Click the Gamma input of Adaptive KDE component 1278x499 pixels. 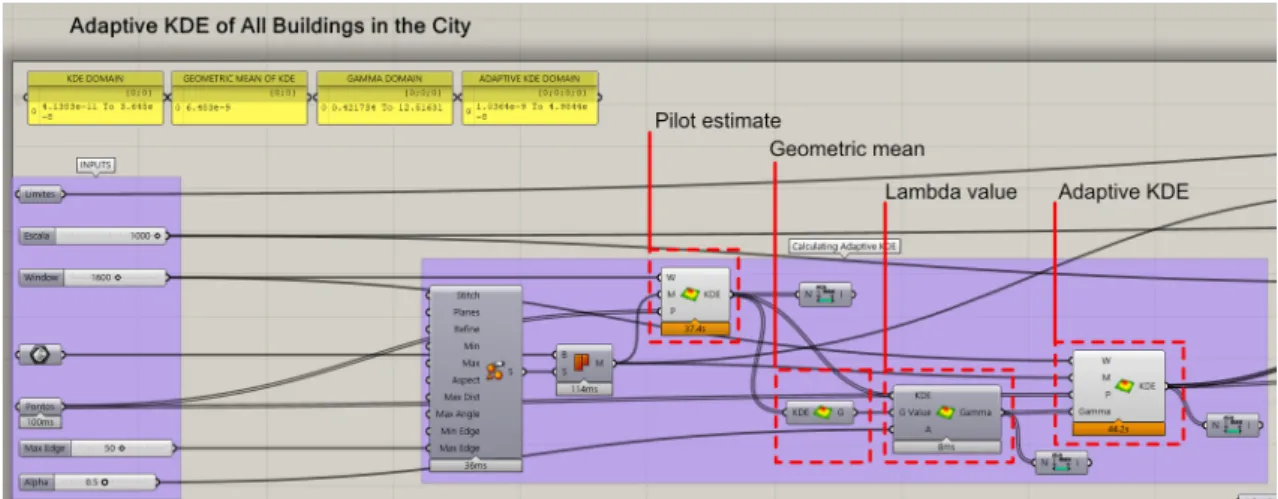(1091, 411)
